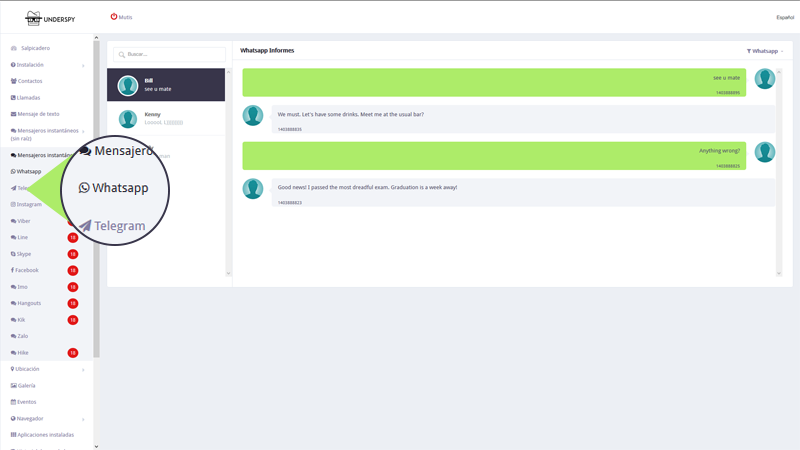Click the Buscar search field

169,54
